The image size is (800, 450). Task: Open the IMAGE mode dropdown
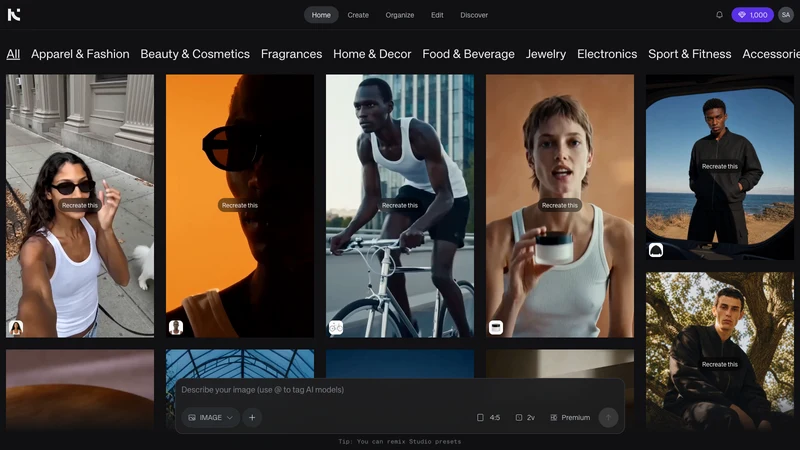click(211, 417)
